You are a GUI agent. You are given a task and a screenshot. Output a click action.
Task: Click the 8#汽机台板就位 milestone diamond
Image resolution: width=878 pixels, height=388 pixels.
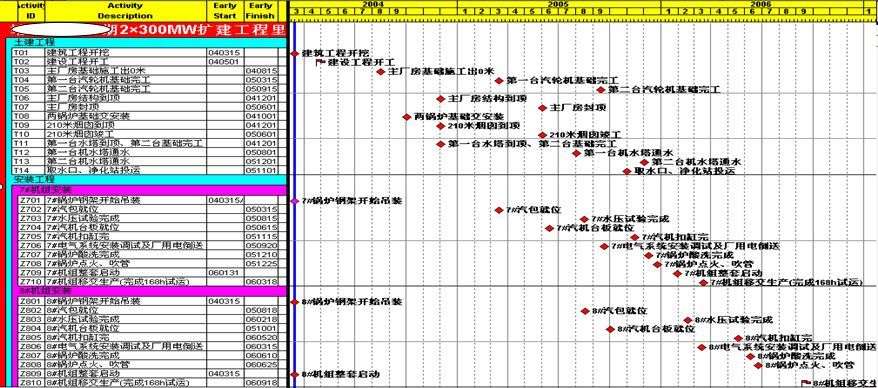point(610,329)
